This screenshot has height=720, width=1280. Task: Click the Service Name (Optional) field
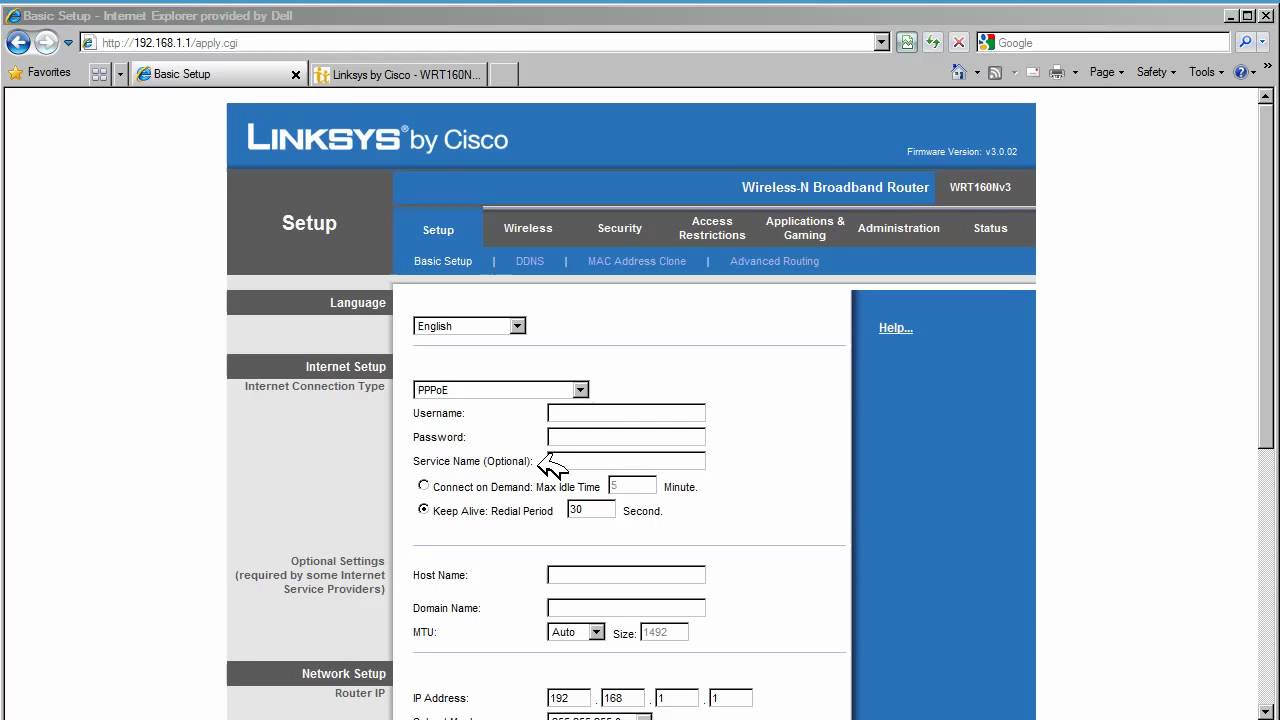(626, 461)
